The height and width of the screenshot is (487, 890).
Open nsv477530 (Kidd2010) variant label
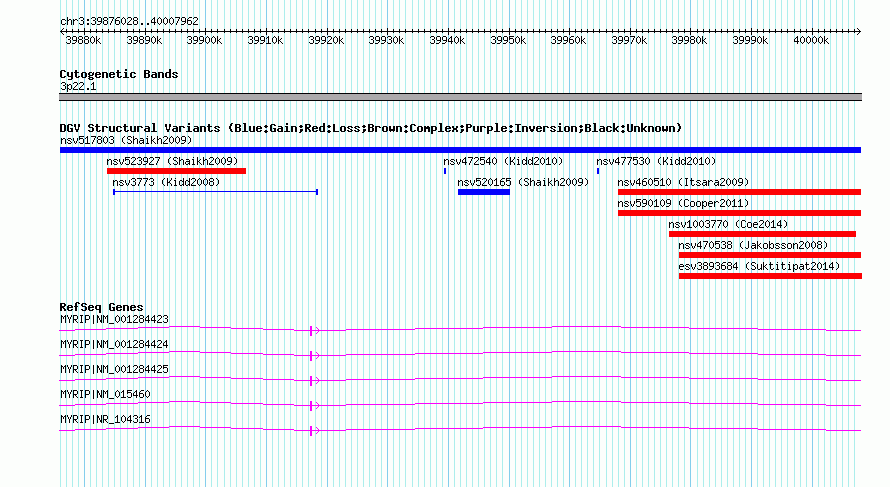[x=656, y=161]
